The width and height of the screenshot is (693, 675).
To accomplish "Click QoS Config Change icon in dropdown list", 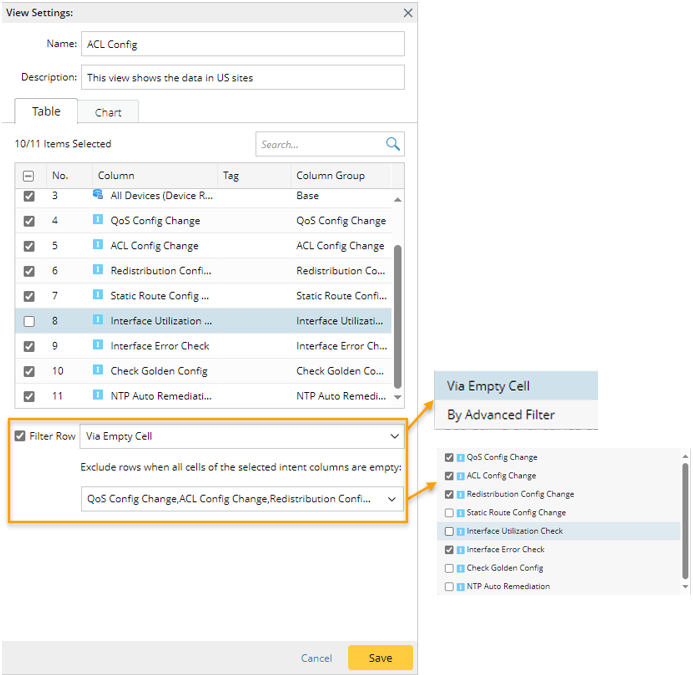I will tap(461, 458).
